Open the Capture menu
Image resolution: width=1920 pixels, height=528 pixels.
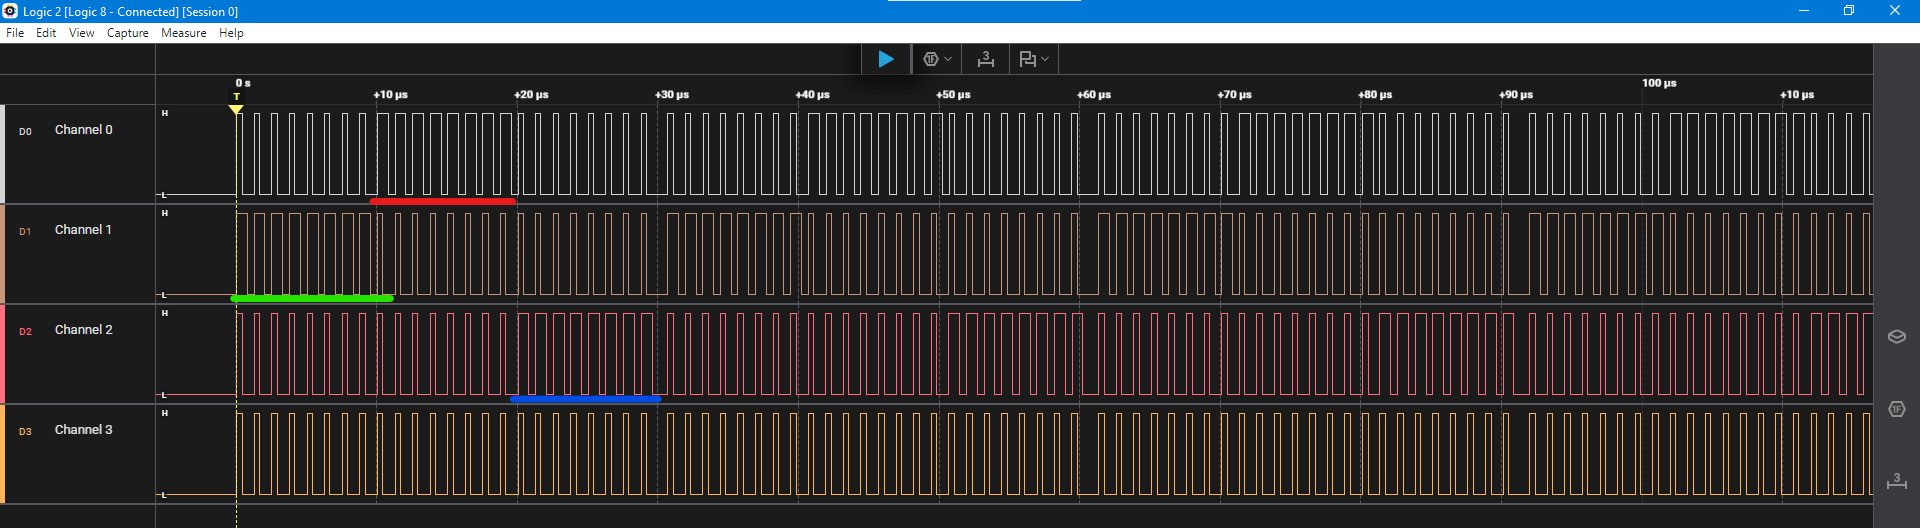tap(127, 33)
